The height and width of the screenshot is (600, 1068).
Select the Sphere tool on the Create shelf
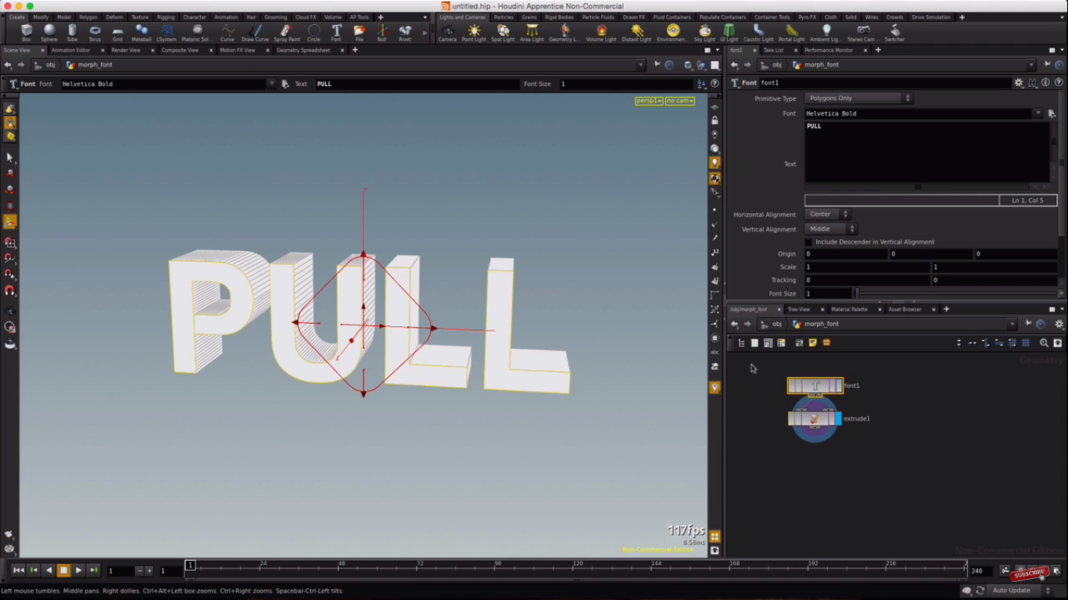tap(49, 31)
